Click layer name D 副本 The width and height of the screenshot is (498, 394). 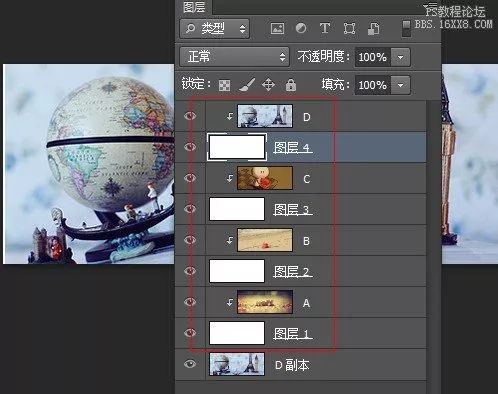292,365
